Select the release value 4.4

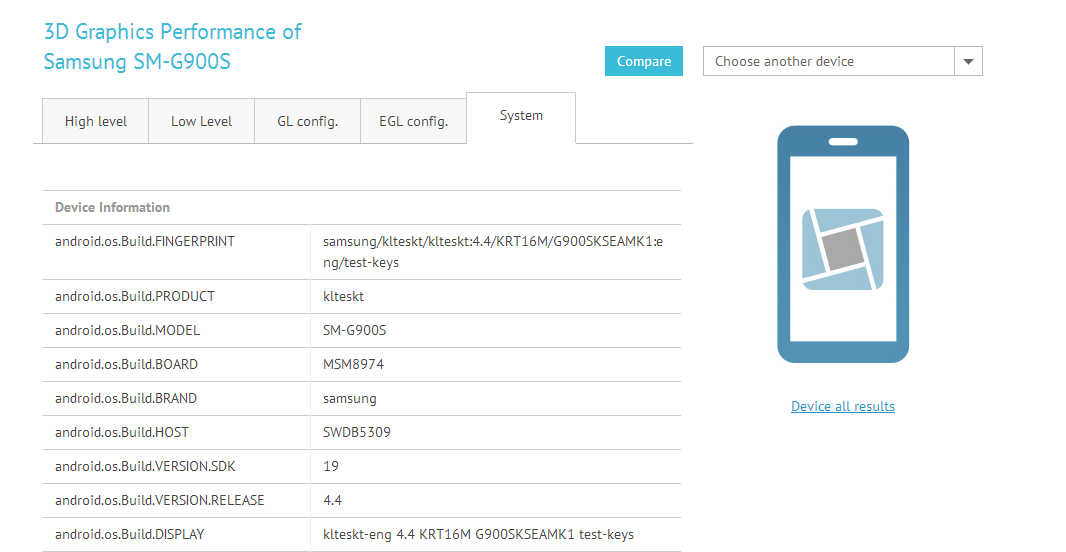click(x=332, y=500)
